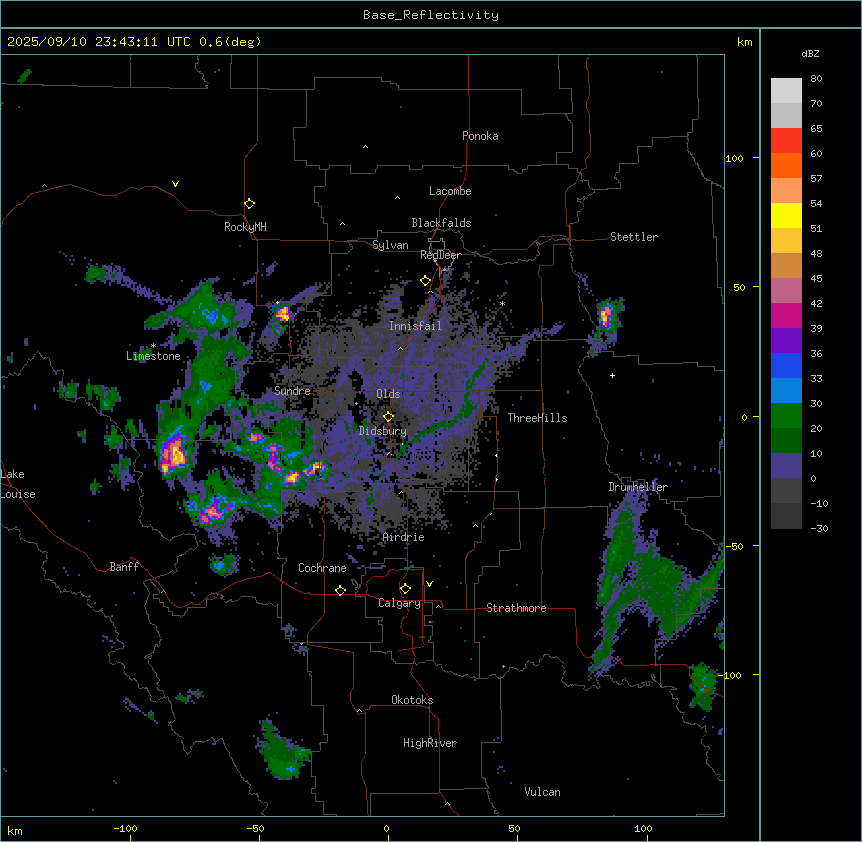This screenshot has height=842, width=862.
Task: Select the Lake Louise label
Action: [18, 484]
